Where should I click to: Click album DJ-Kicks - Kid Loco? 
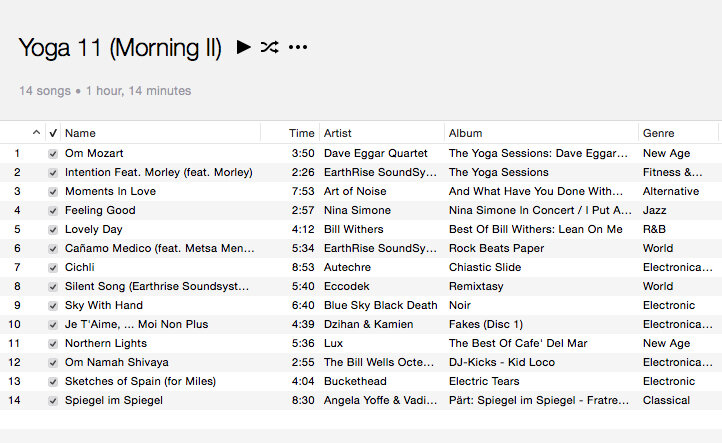[502, 362]
